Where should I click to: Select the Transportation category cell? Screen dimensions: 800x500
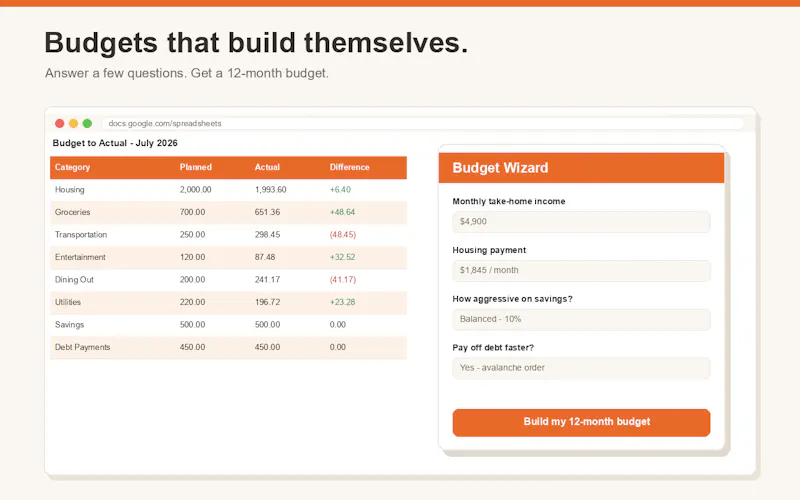tap(81, 235)
